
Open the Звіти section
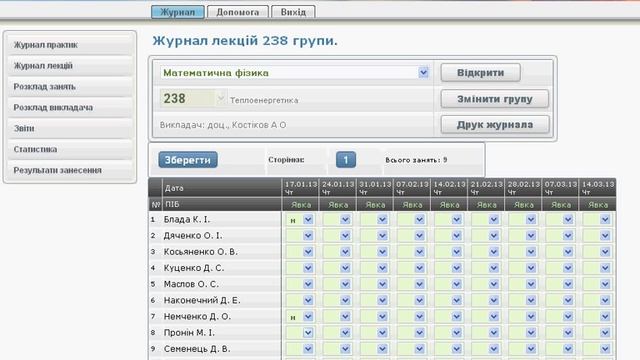pyautogui.click(x=70, y=128)
